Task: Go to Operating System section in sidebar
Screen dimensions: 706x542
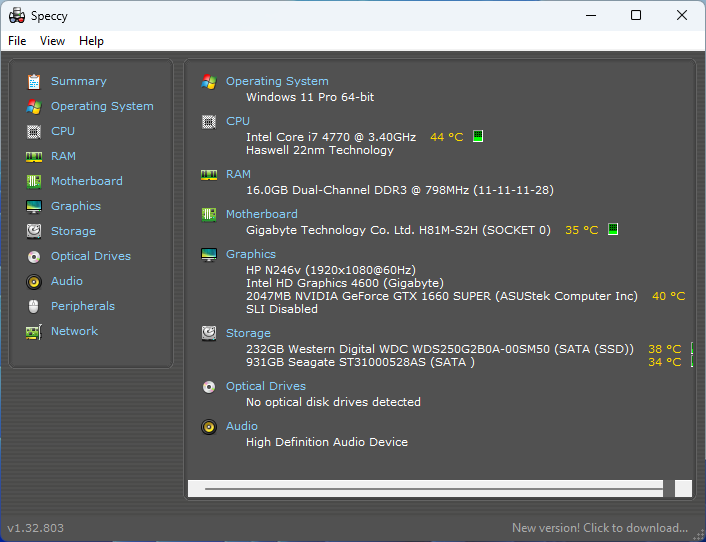Action: click(x=102, y=107)
